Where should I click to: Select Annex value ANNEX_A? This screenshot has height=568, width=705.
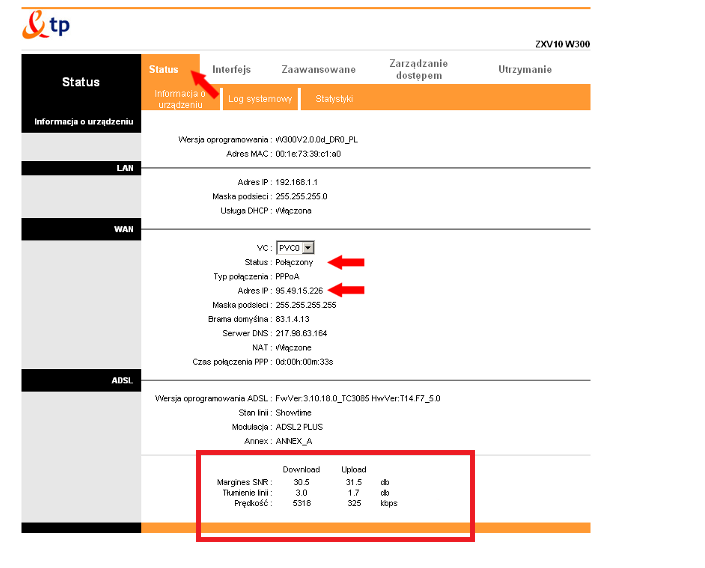tap(294, 441)
